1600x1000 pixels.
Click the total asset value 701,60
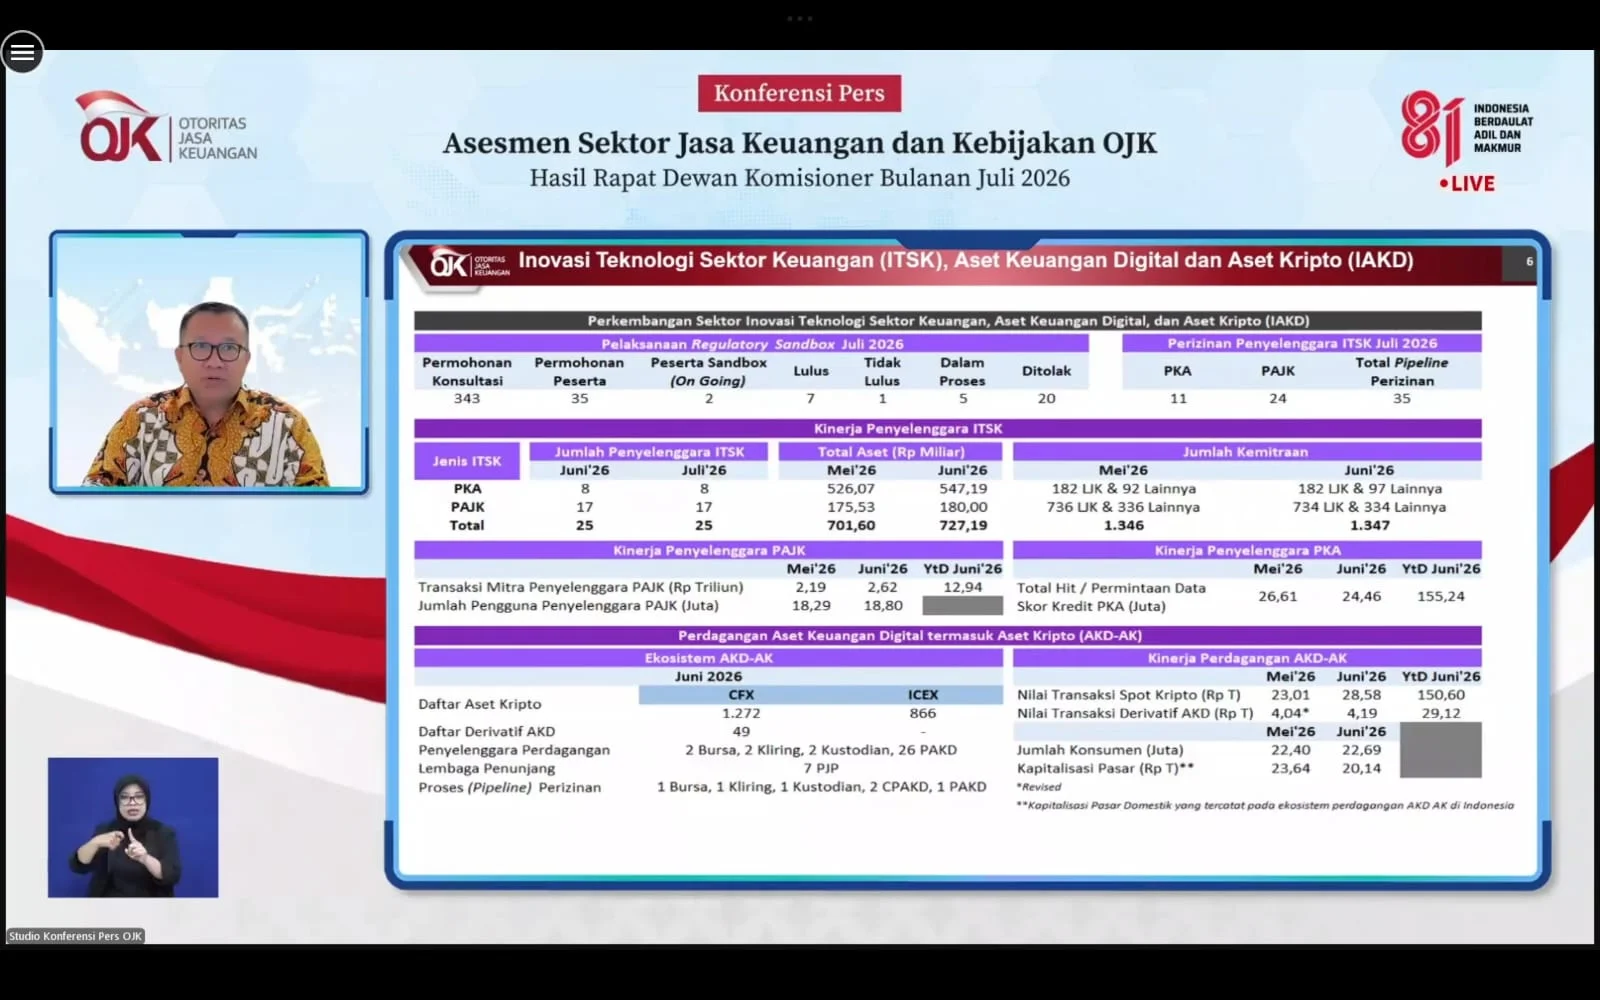tap(851, 525)
